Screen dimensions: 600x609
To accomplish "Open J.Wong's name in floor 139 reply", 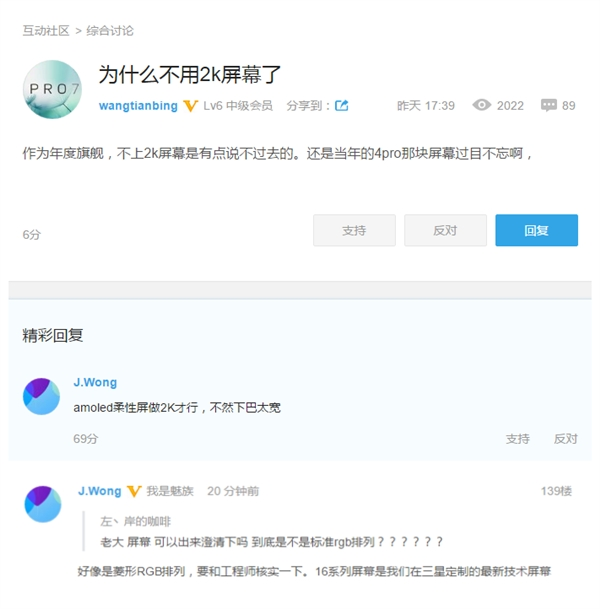I will pos(99,491).
